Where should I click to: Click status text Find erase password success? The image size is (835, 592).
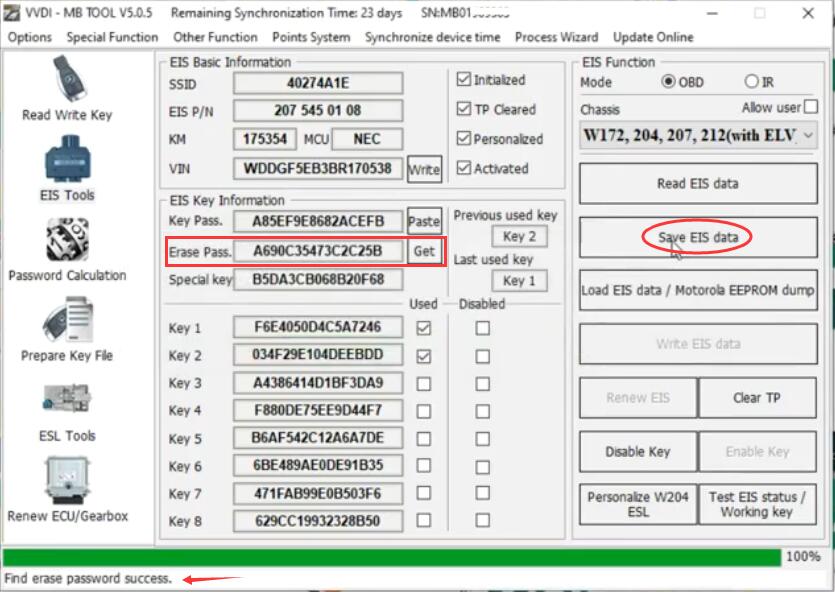[88, 578]
